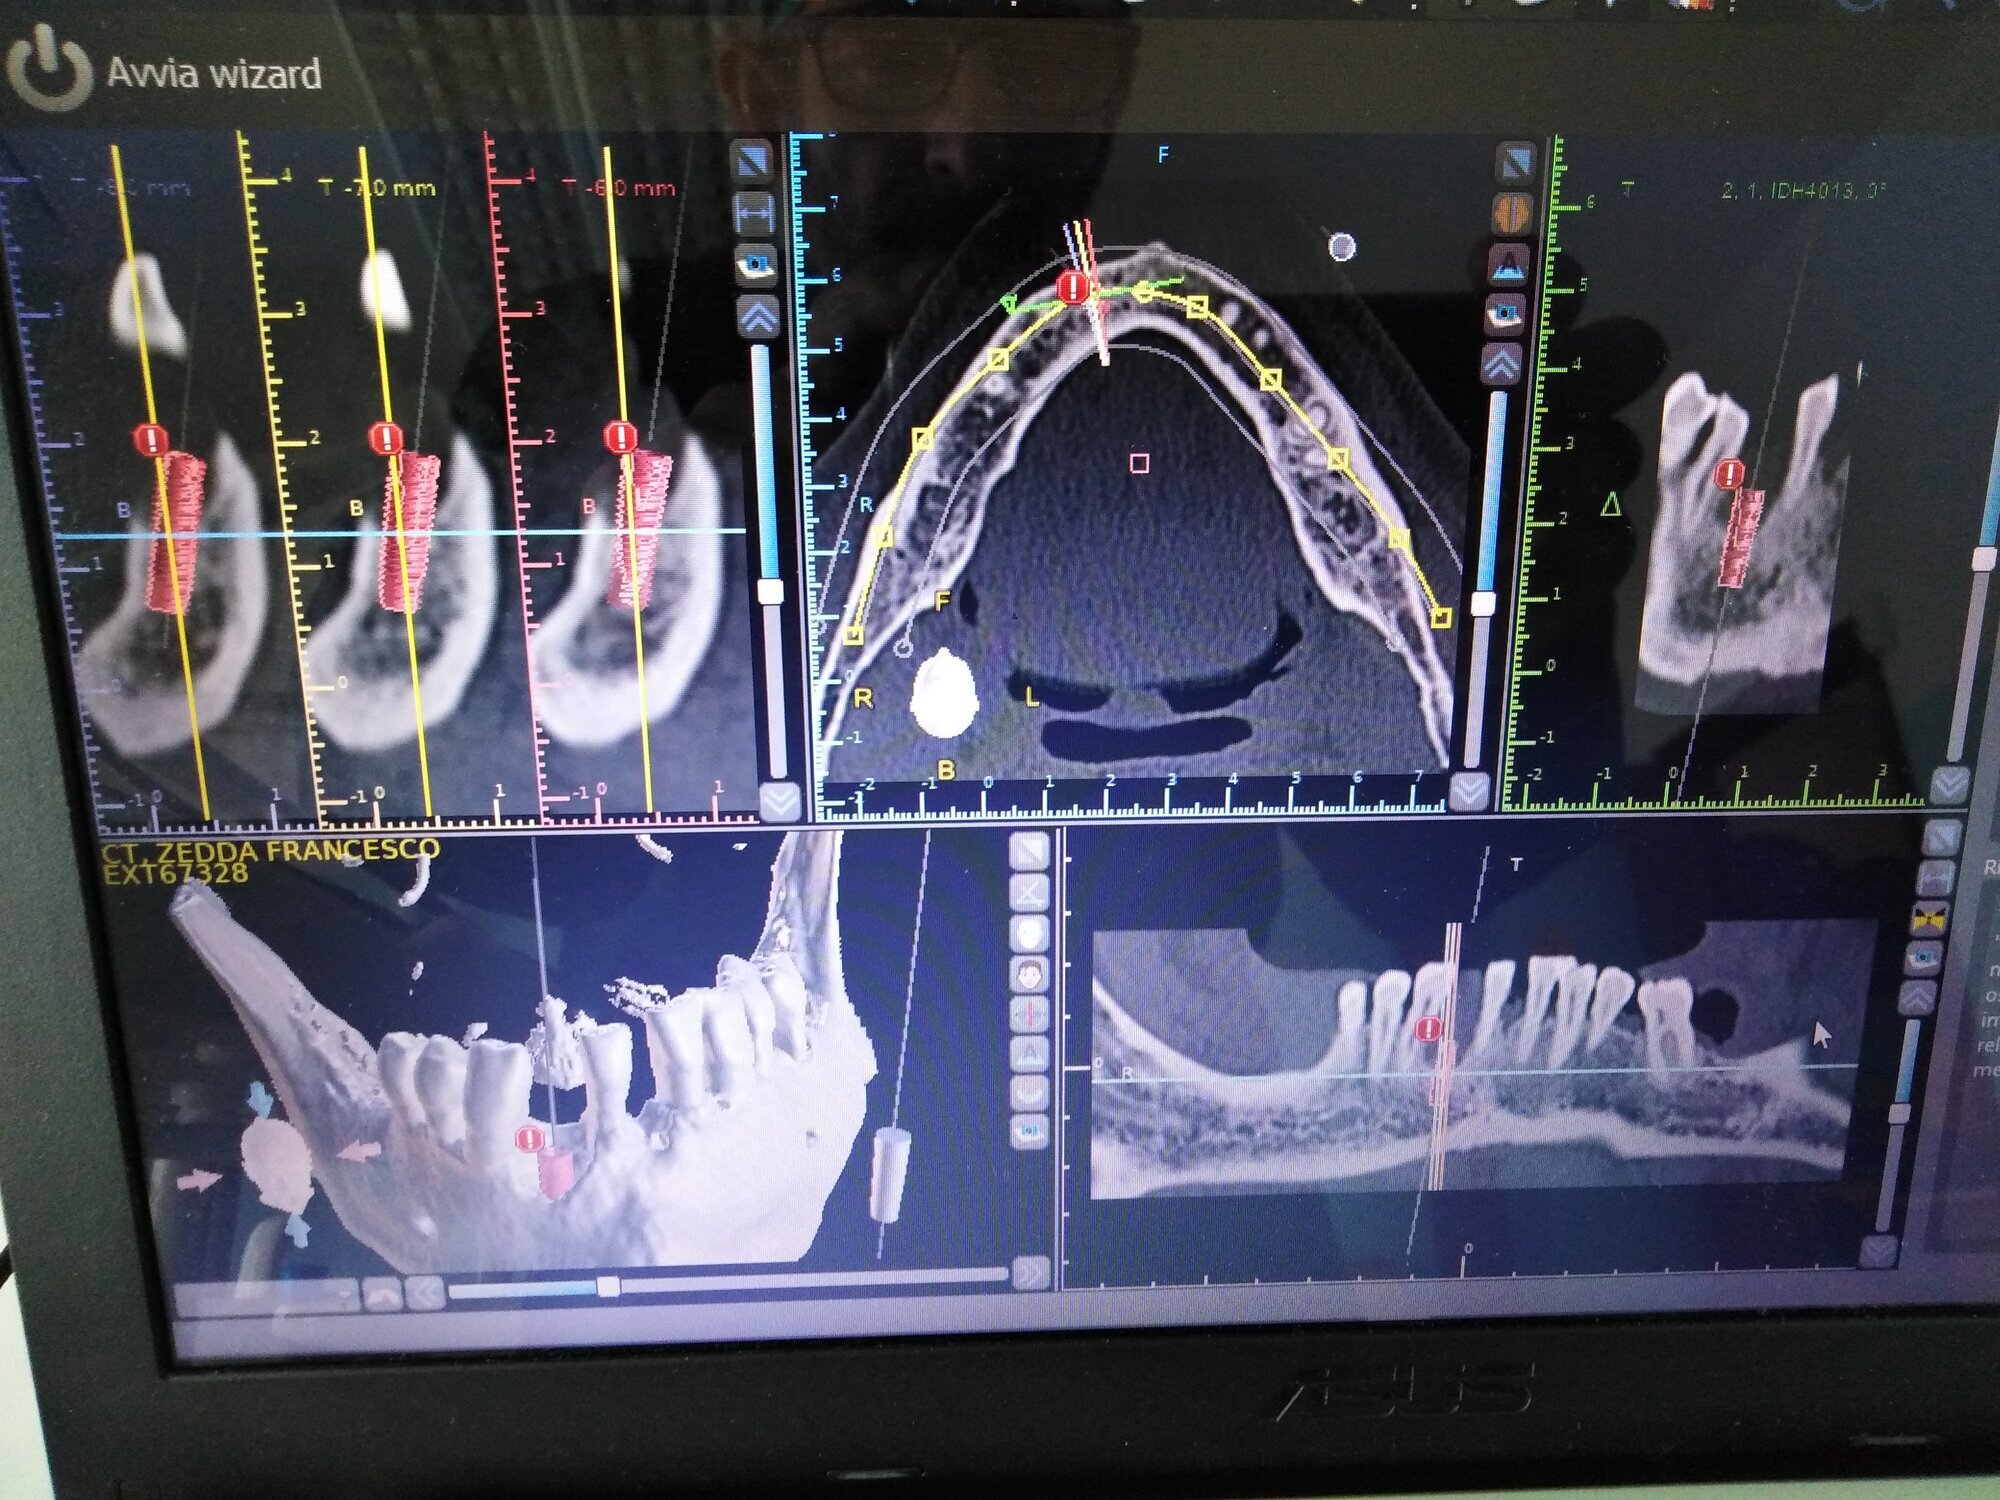The image size is (2000, 1500).
Task: Click the orange split-view icon in axial toolbar
Action: coord(1513,212)
